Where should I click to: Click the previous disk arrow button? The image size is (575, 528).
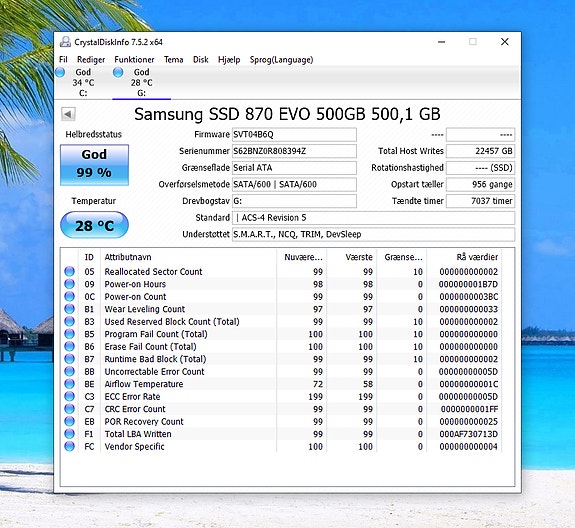coord(68,114)
